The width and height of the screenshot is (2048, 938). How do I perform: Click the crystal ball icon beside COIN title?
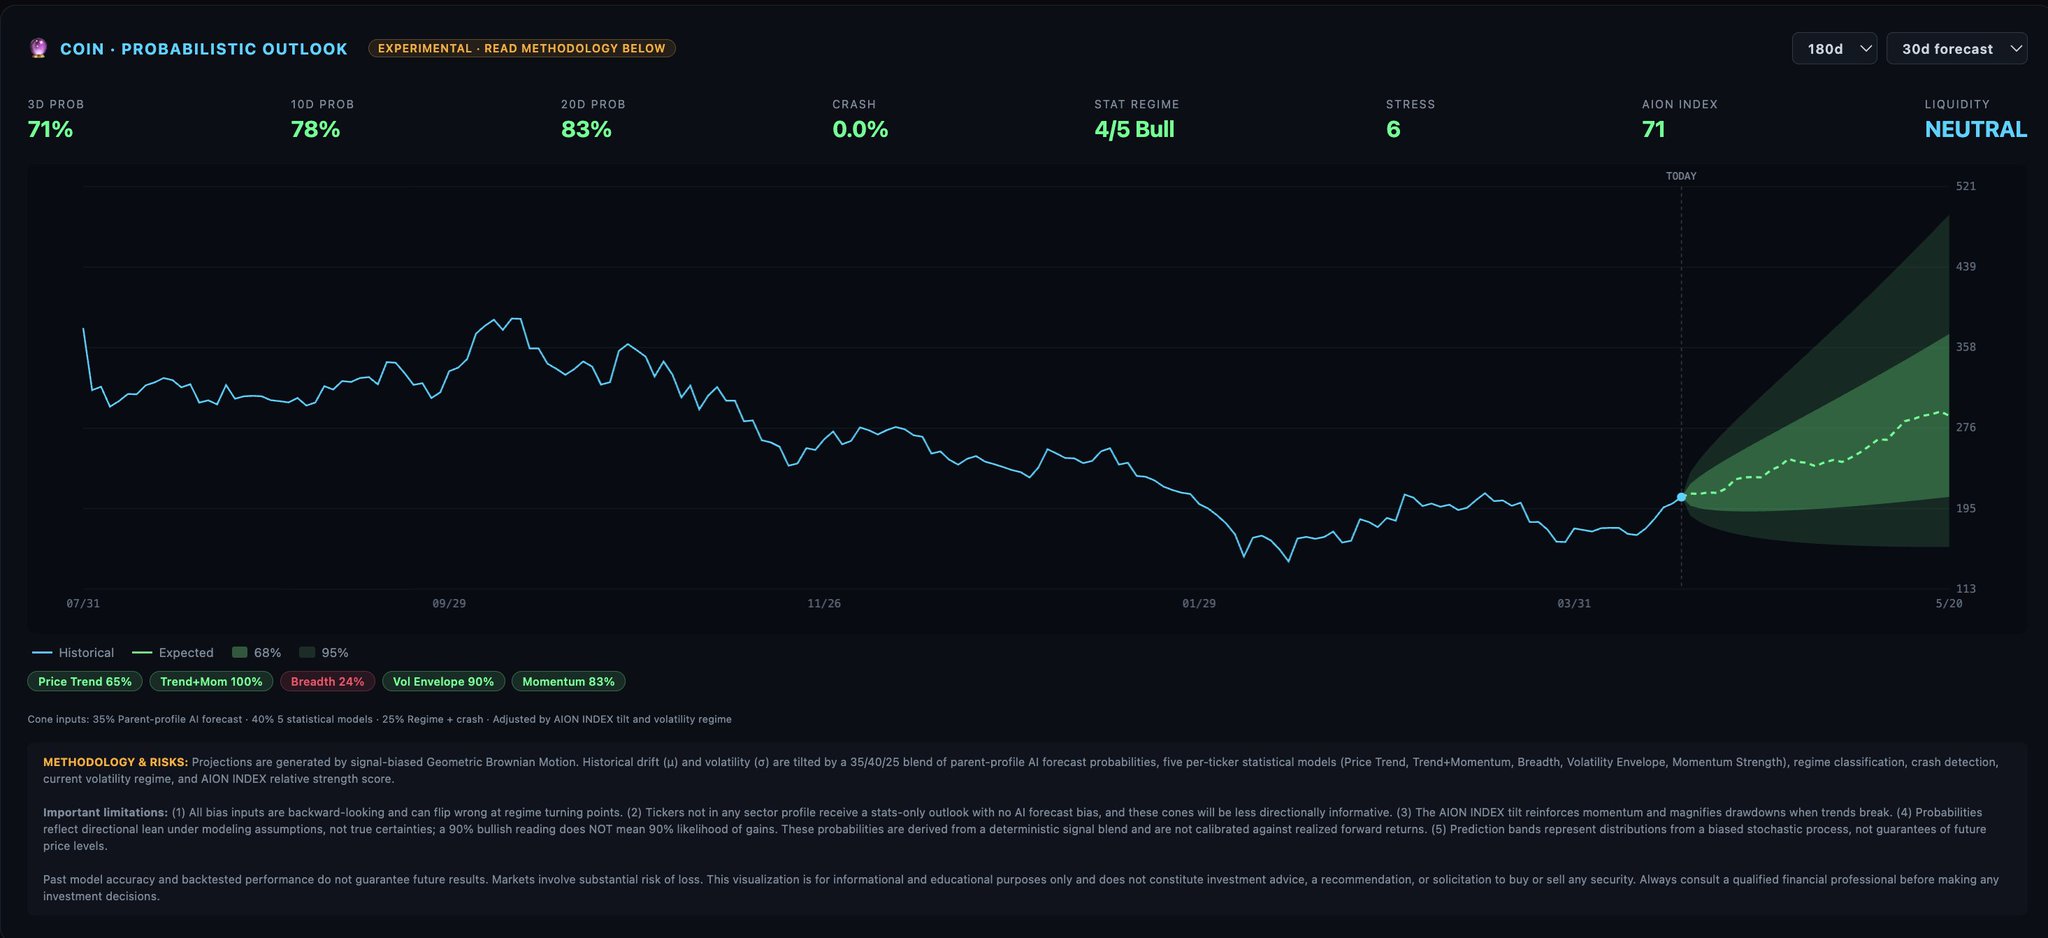pos(38,48)
